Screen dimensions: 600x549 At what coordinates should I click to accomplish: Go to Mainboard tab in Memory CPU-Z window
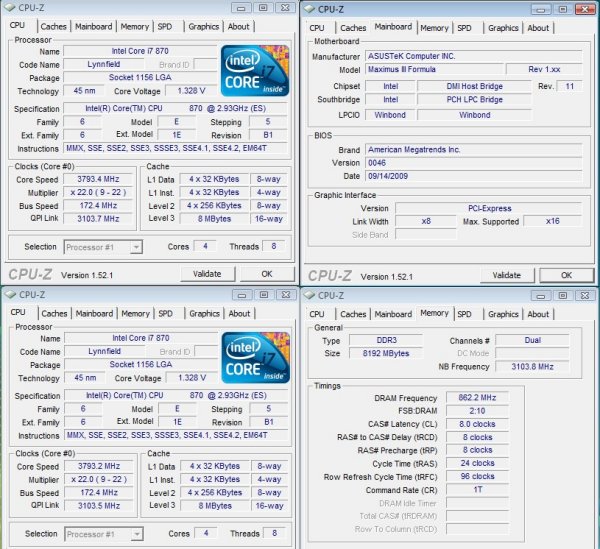tap(393, 314)
